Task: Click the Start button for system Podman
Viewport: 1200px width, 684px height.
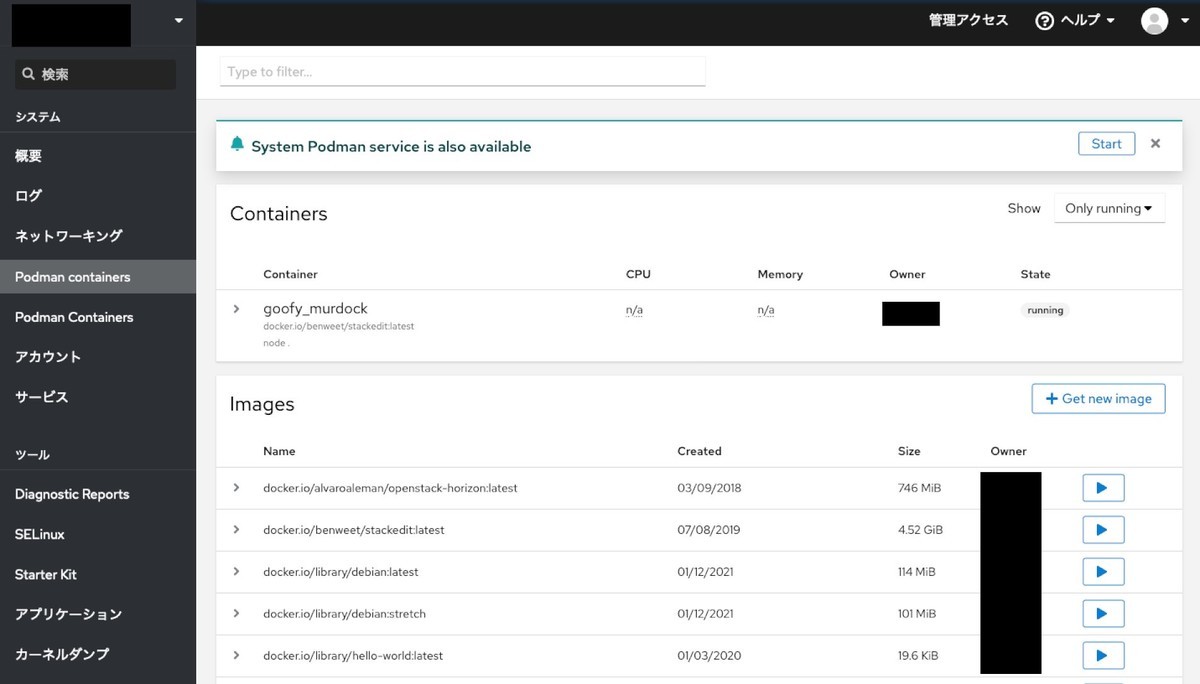Action: [1106, 144]
